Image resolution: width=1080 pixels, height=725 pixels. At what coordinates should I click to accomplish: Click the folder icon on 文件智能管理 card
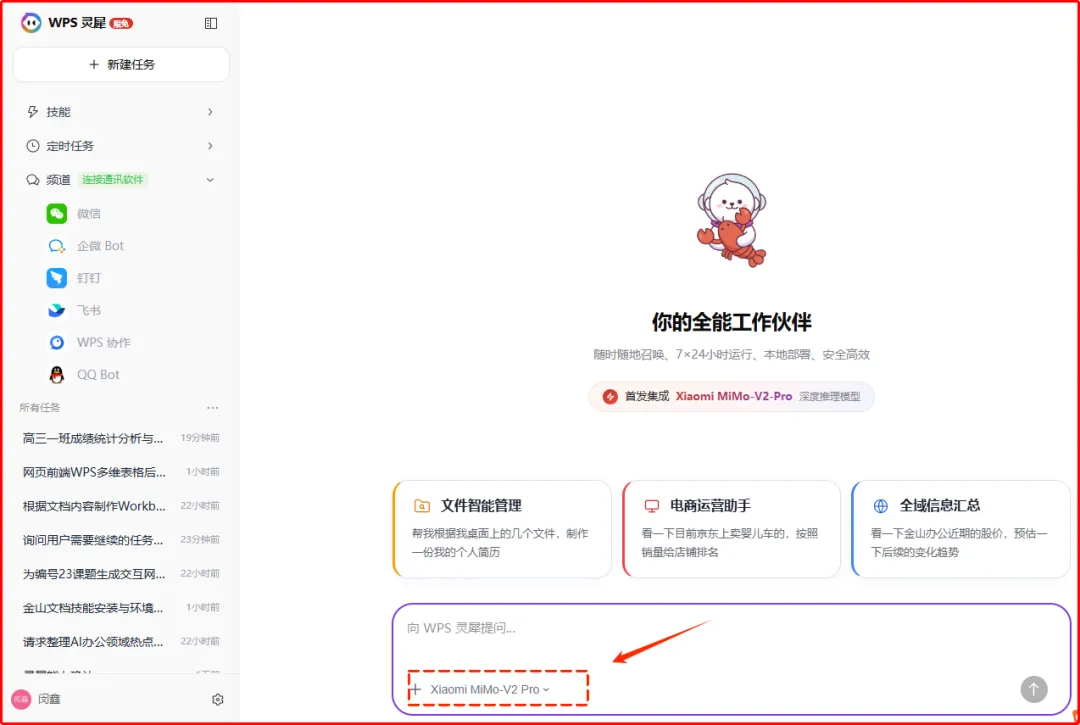[x=422, y=506]
